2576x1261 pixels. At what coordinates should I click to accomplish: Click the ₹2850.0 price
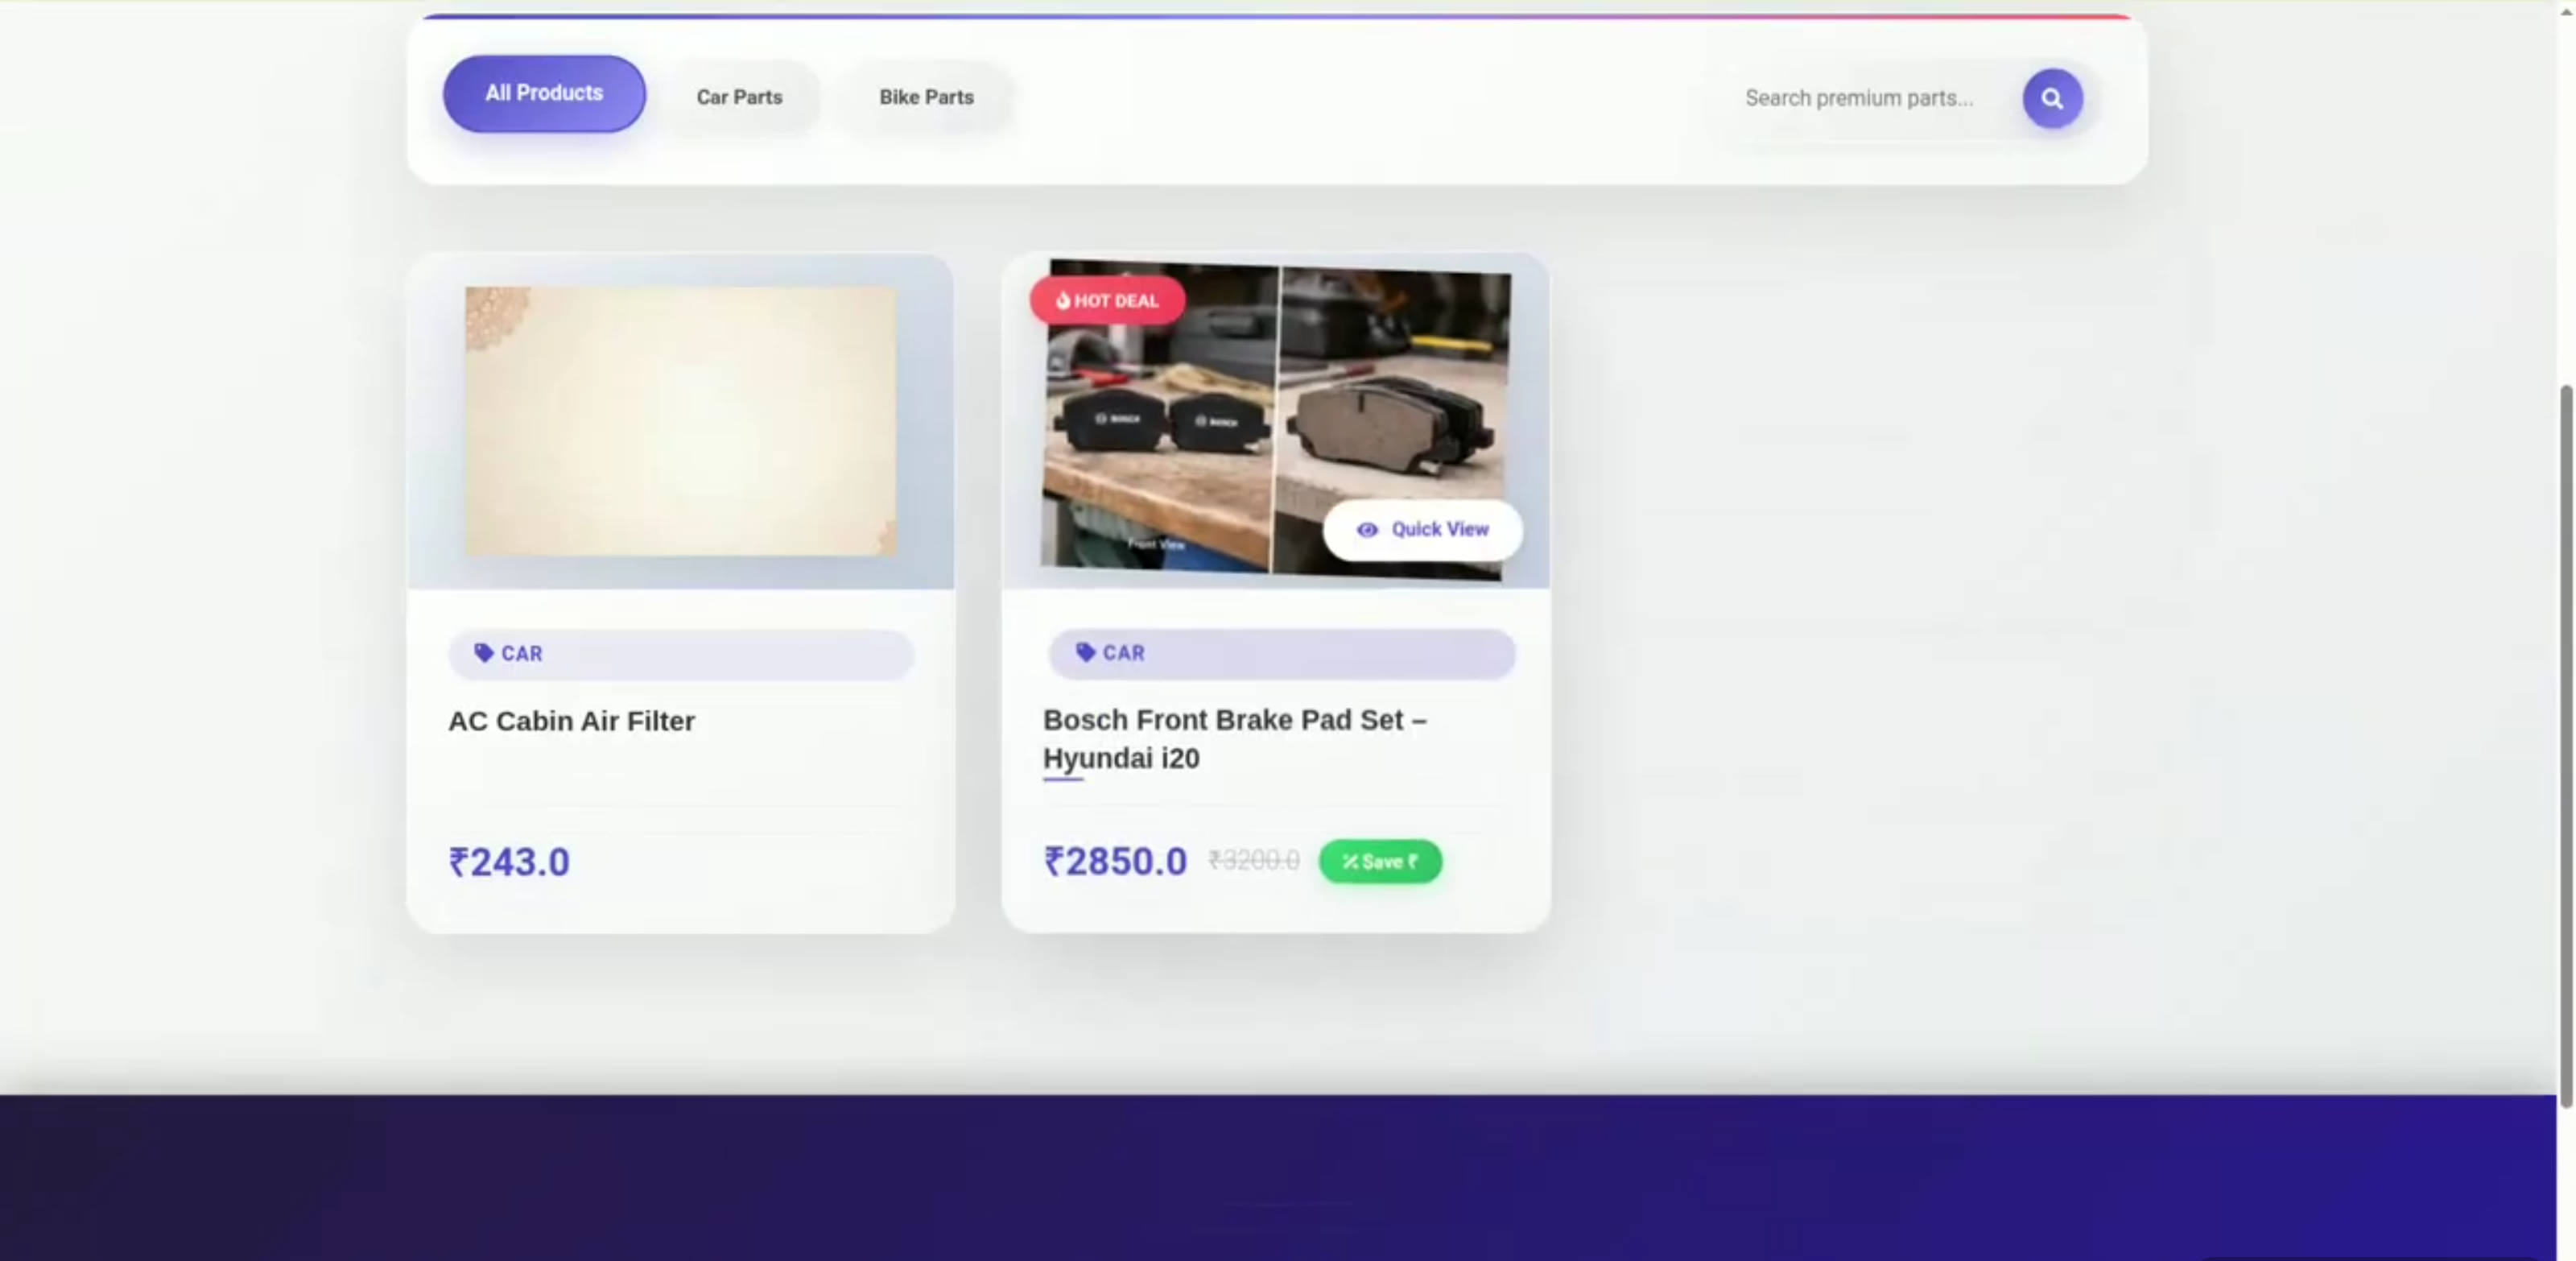(1115, 861)
